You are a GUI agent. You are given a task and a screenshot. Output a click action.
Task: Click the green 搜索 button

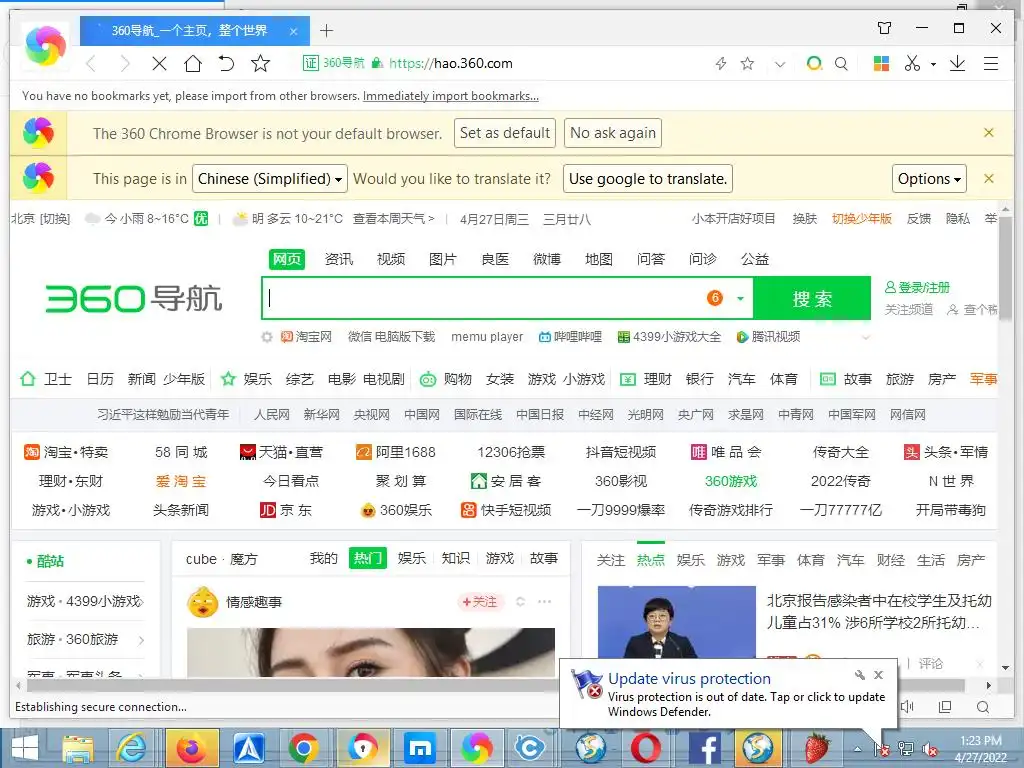(x=812, y=298)
